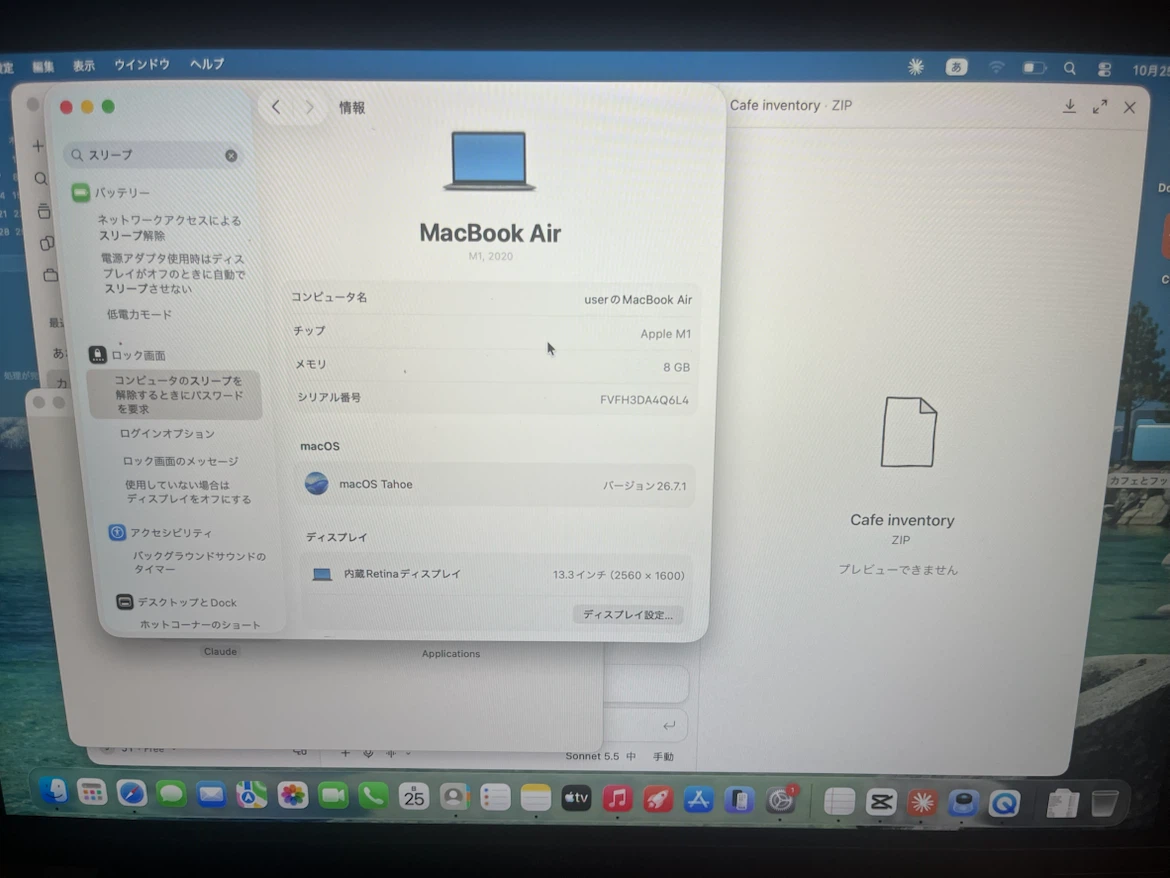Open the green Phone app in Dock
The image size is (1170, 878).
[x=373, y=797]
